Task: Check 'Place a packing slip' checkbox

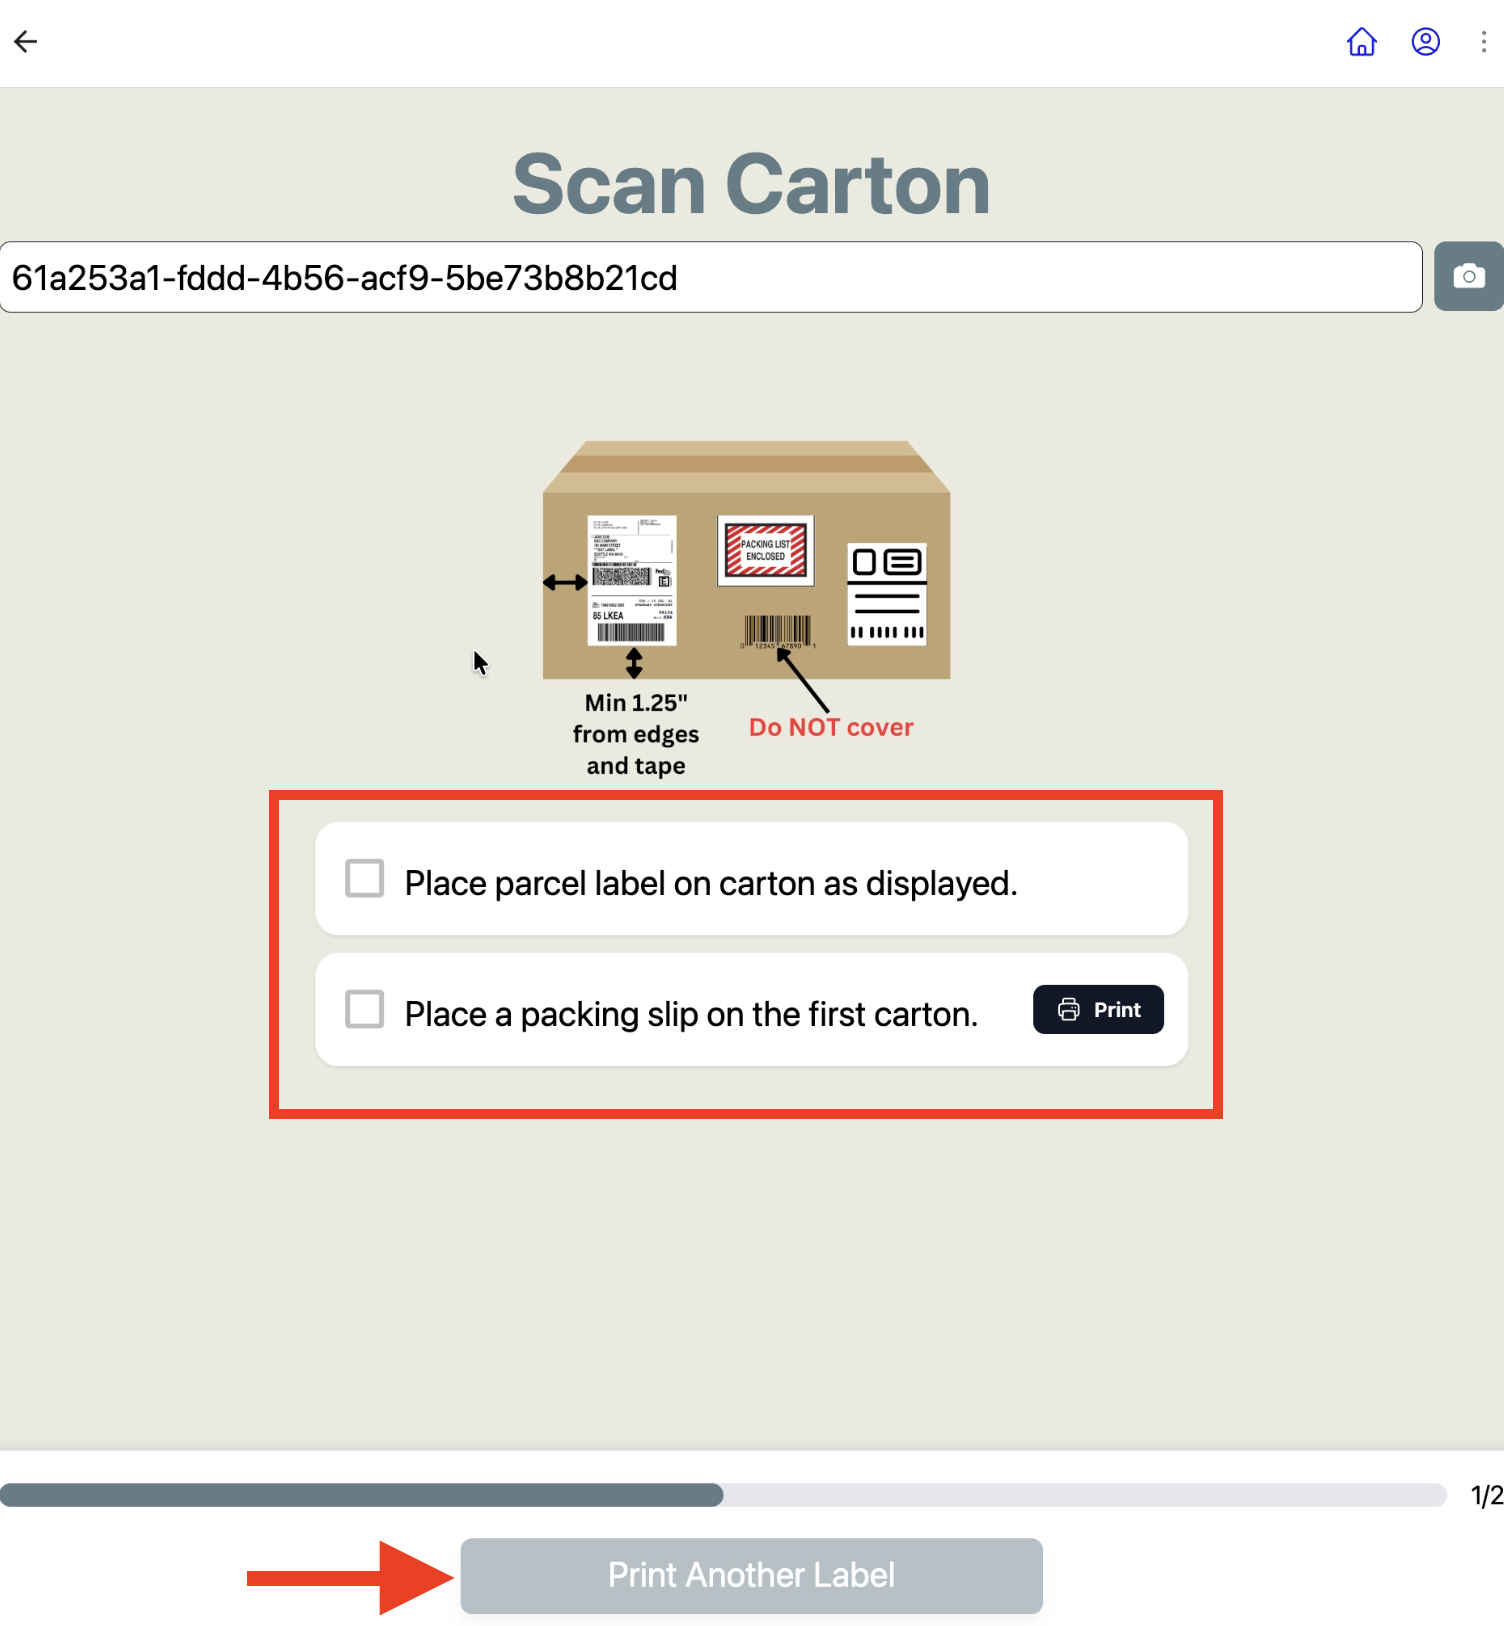Action: [x=365, y=1009]
